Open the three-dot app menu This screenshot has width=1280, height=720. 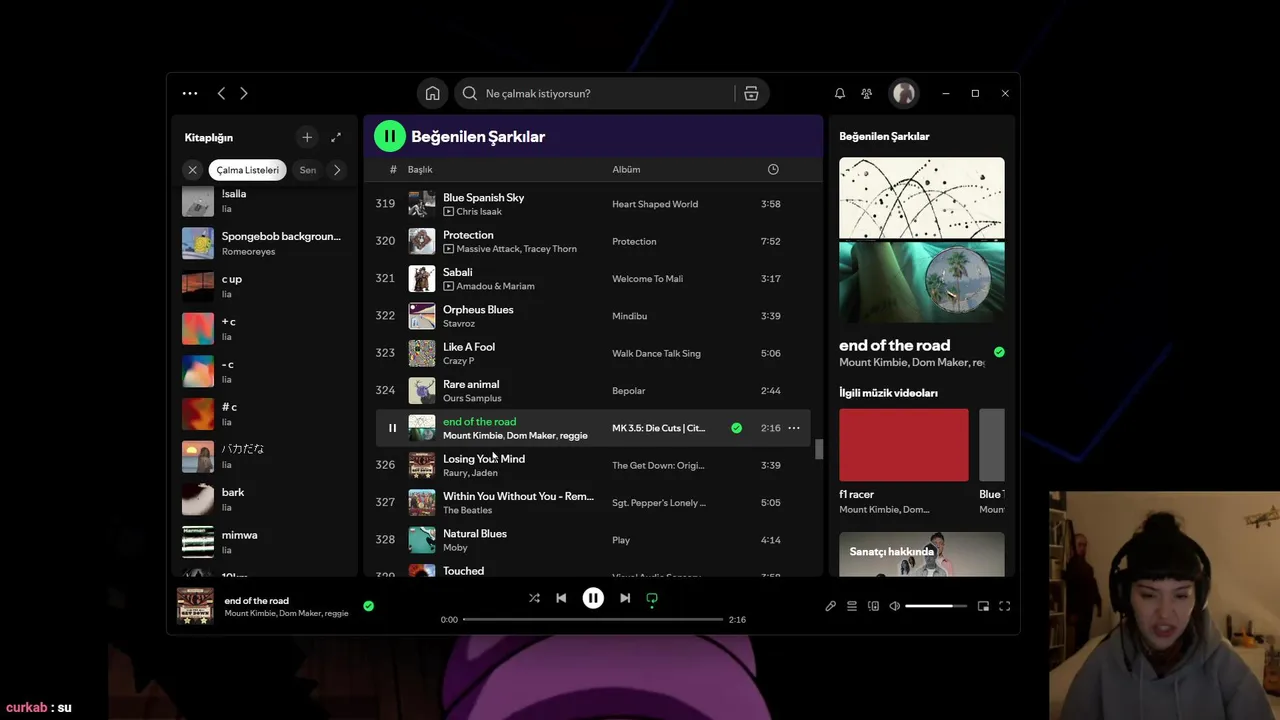pos(190,93)
